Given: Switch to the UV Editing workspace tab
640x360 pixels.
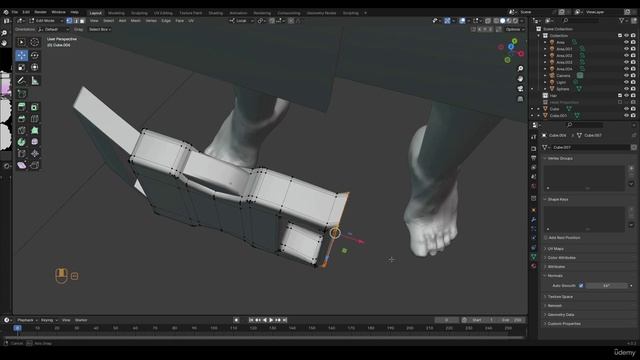Looking at the screenshot, I should pos(163,13).
